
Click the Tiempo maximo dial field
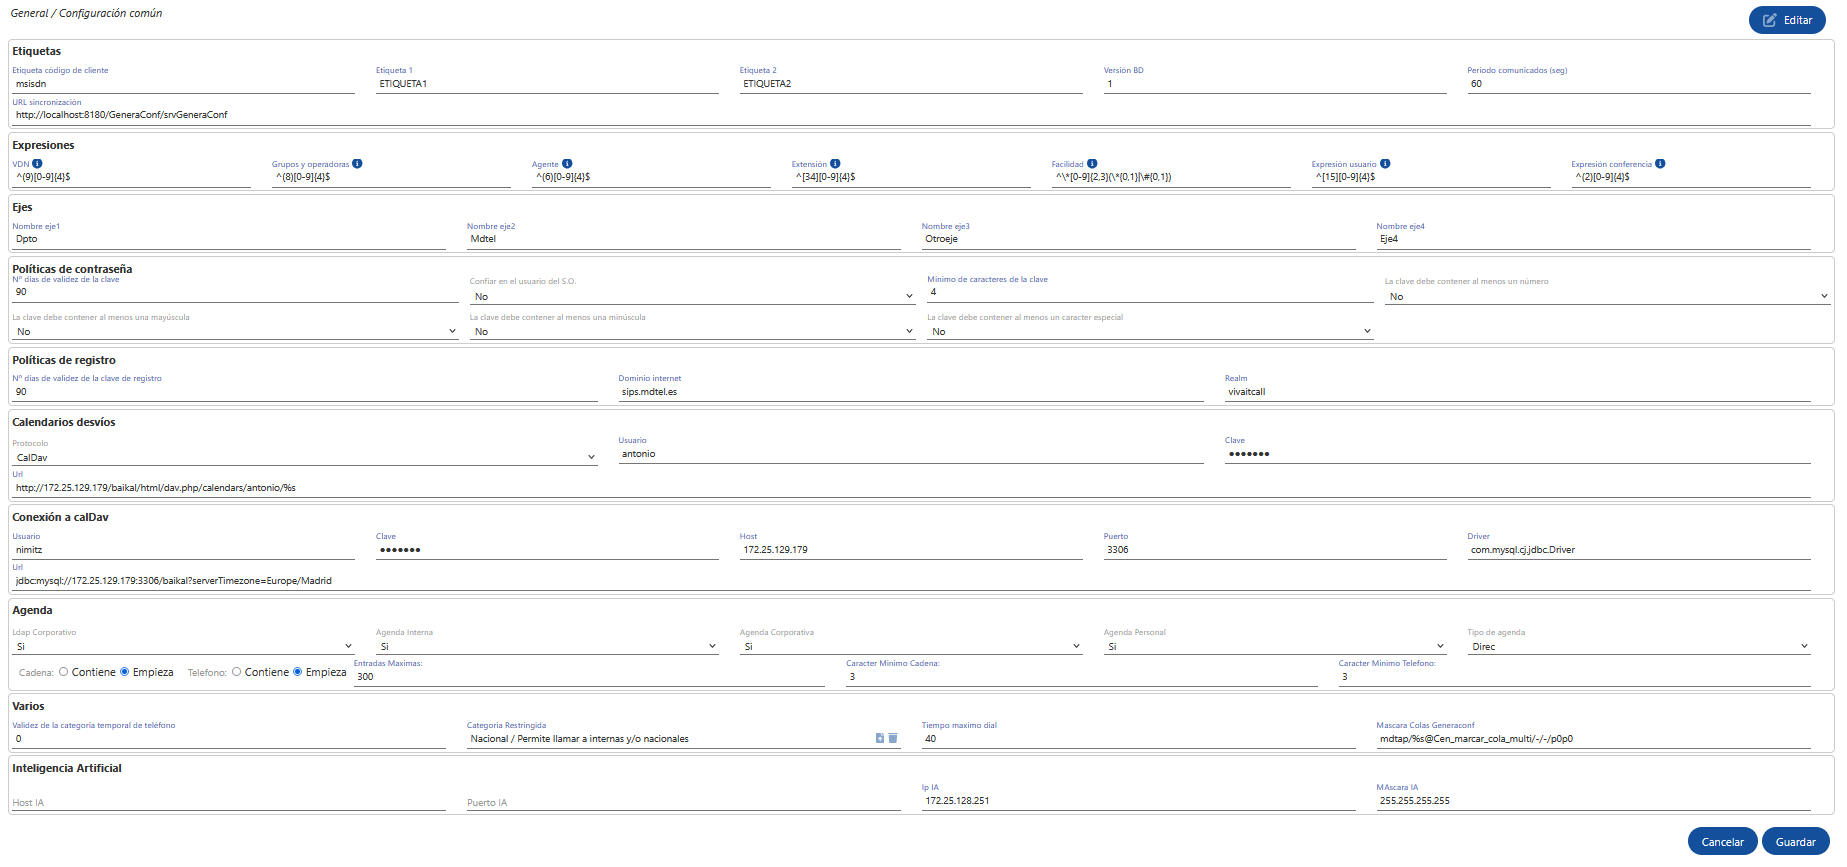[x=1139, y=739]
